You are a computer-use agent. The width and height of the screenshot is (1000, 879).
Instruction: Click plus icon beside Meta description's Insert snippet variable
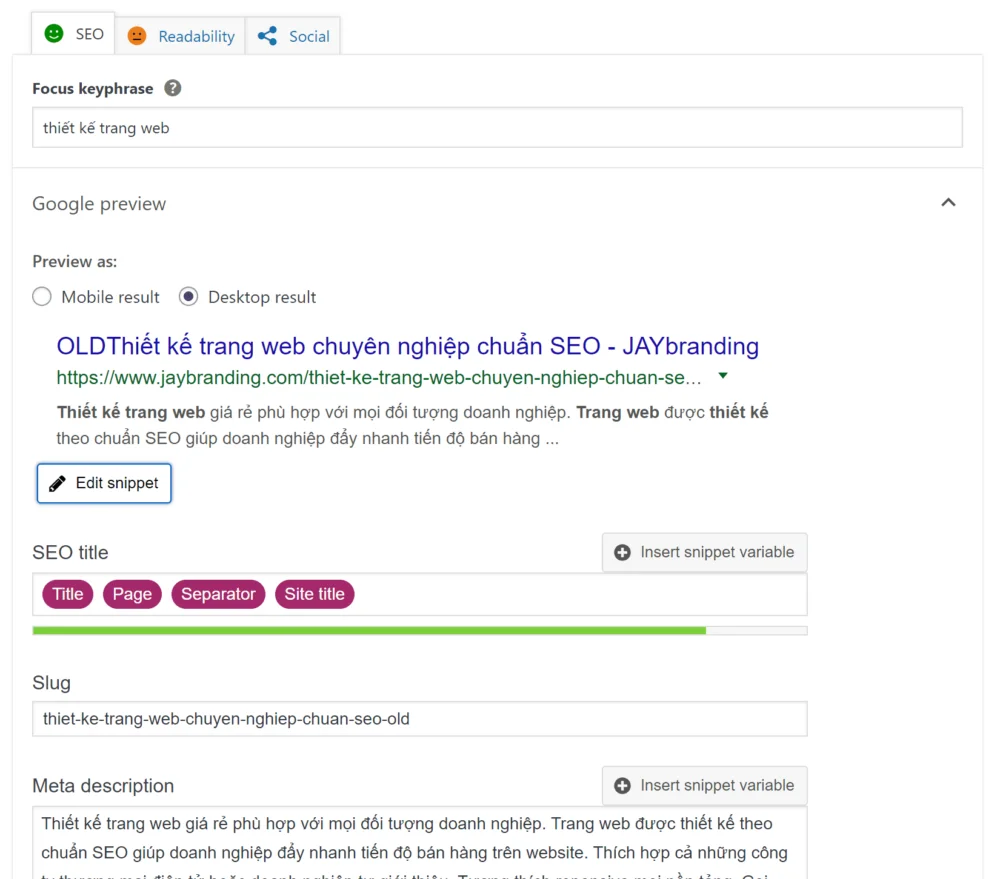point(622,786)
